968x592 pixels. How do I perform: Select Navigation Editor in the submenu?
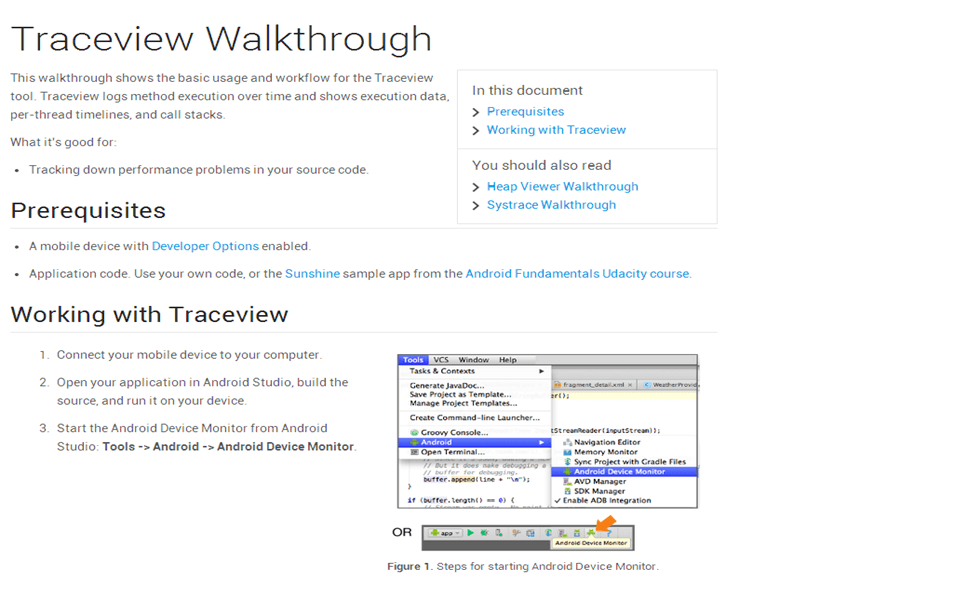tap(607, 442)
